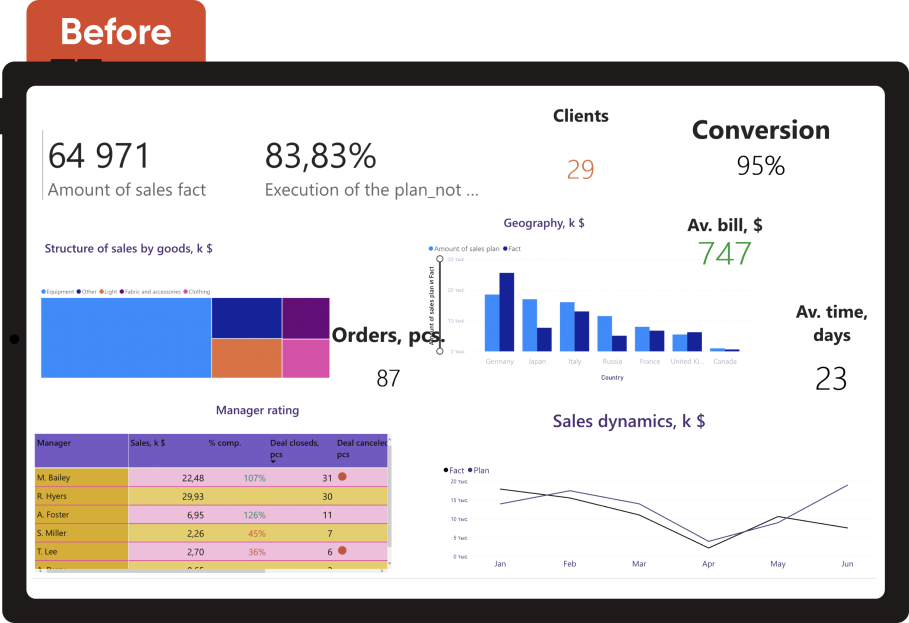Click the Conversion value 95%
Screen dimensions: 909x623
point(761,166)
